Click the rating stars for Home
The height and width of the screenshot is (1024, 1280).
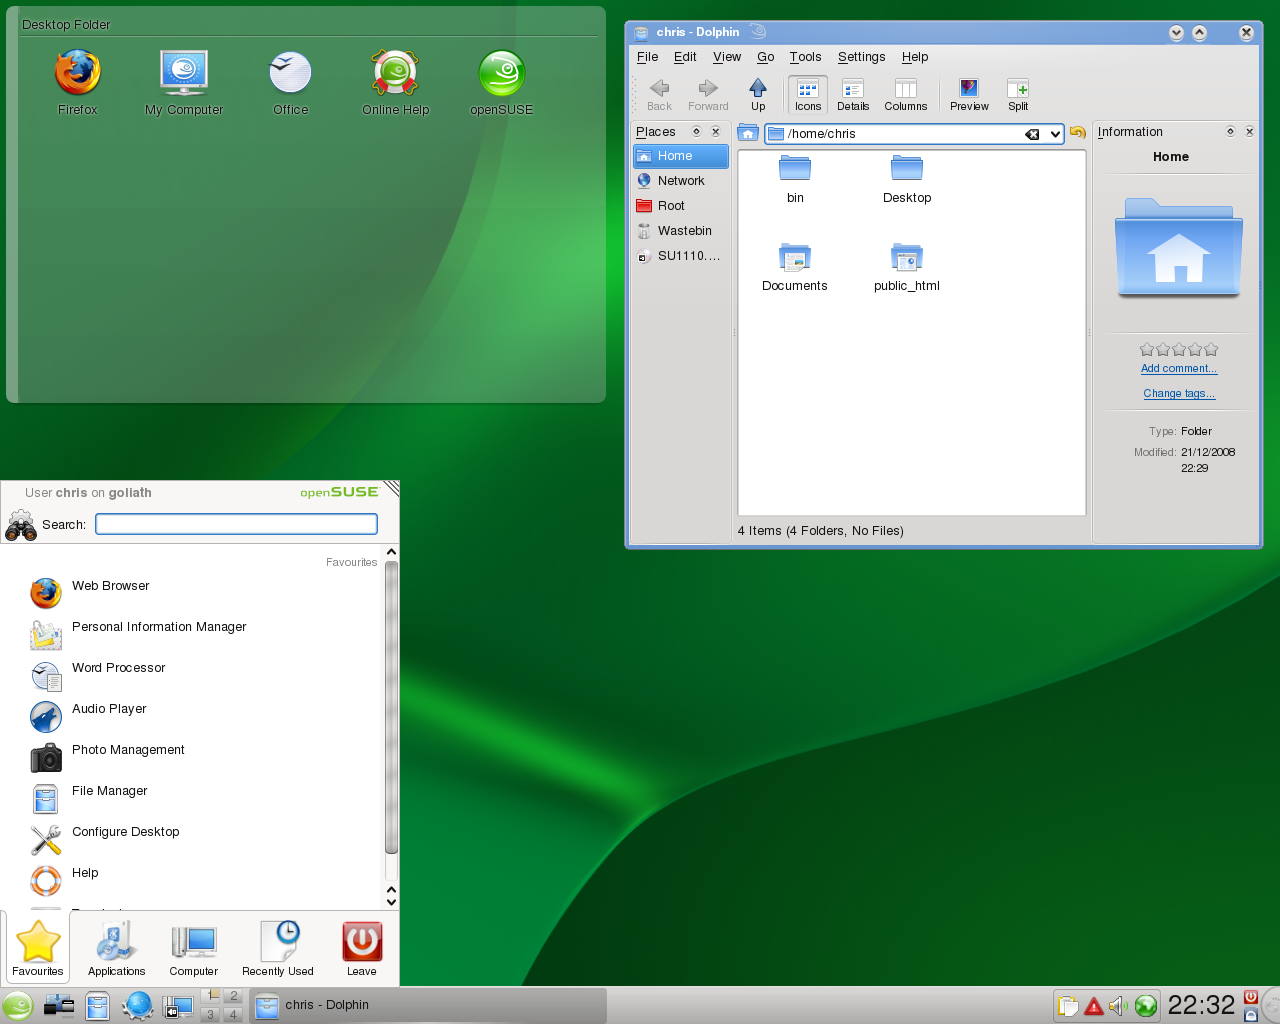[x=1179, y=349]
